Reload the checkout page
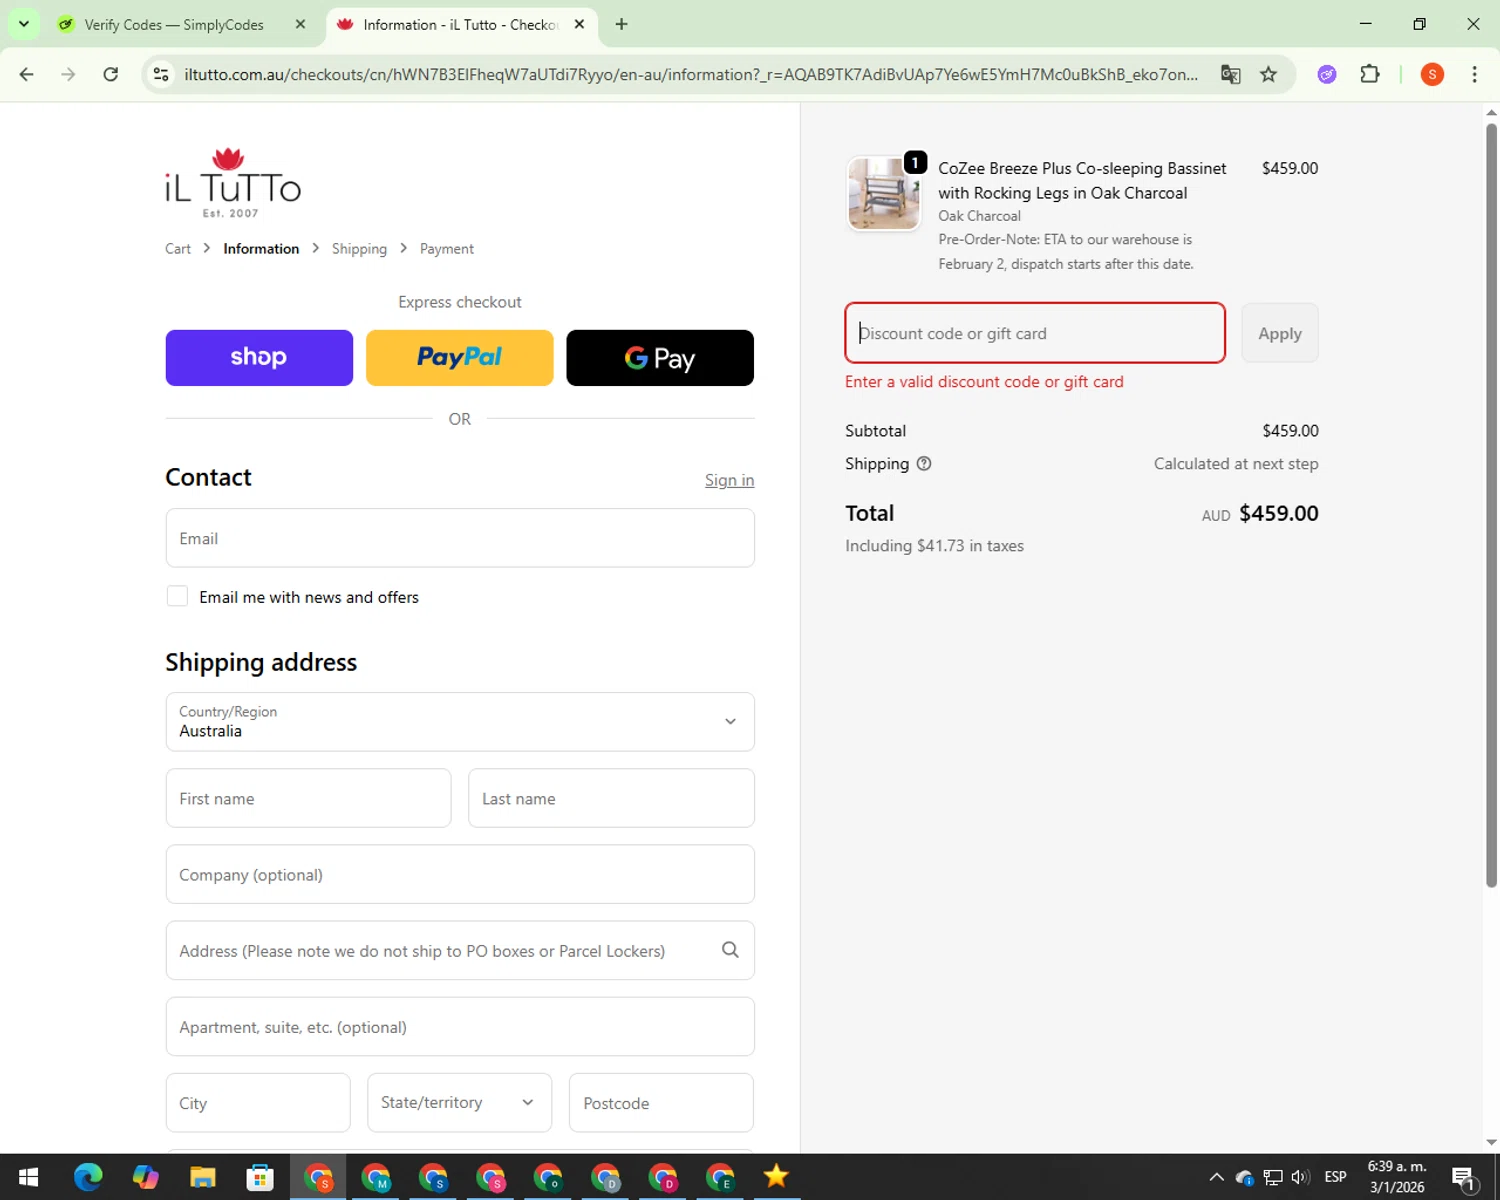This screenshot has width=1500, height=1200. (x=111, y=74)
